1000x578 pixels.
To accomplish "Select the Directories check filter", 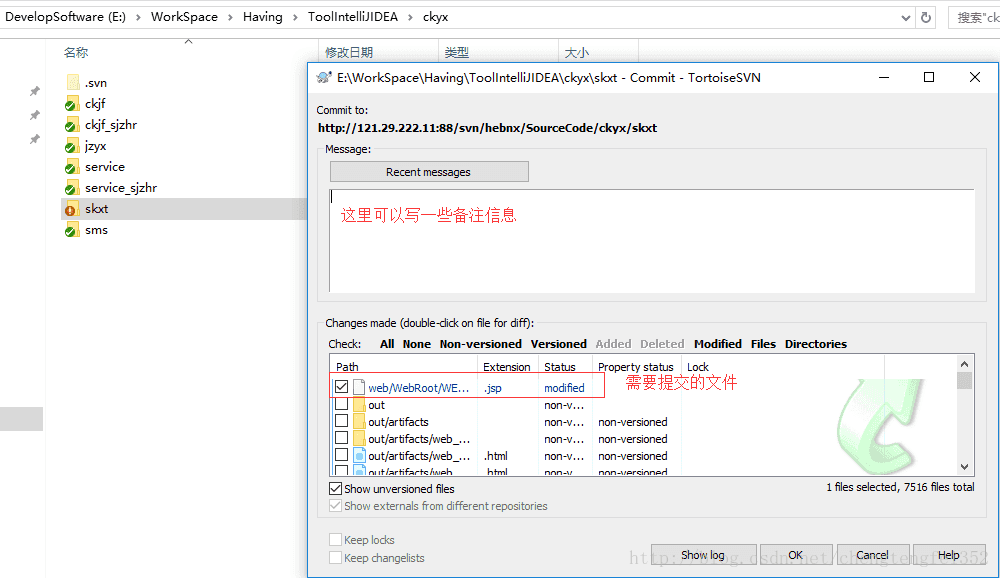I will (x=816, y=344).
